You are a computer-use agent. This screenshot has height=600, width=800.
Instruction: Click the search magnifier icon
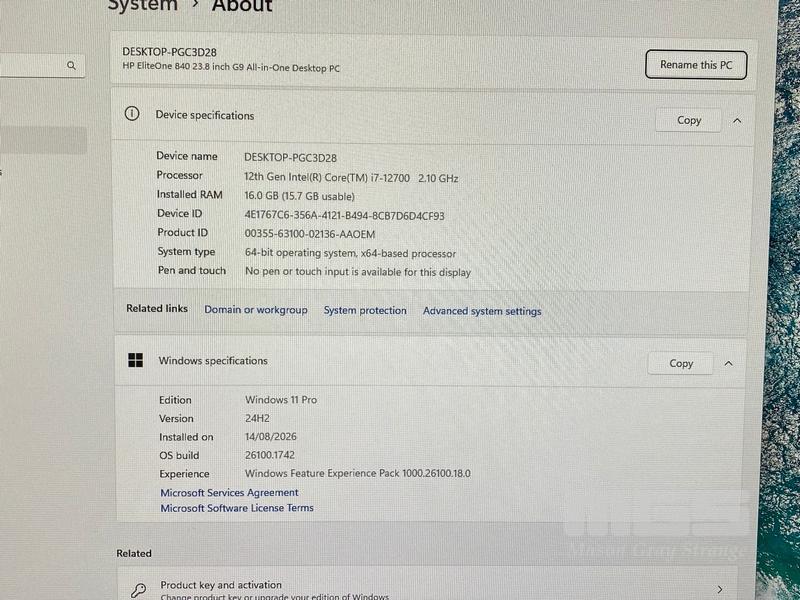[x=71, y=65]
